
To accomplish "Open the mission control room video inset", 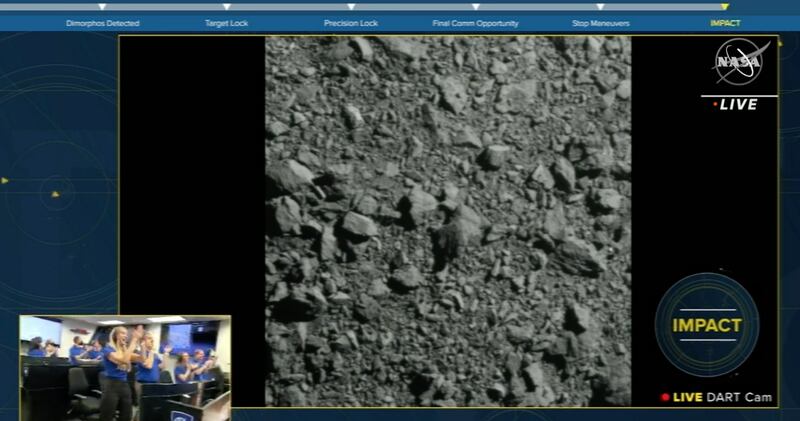I will coord(125,367).
